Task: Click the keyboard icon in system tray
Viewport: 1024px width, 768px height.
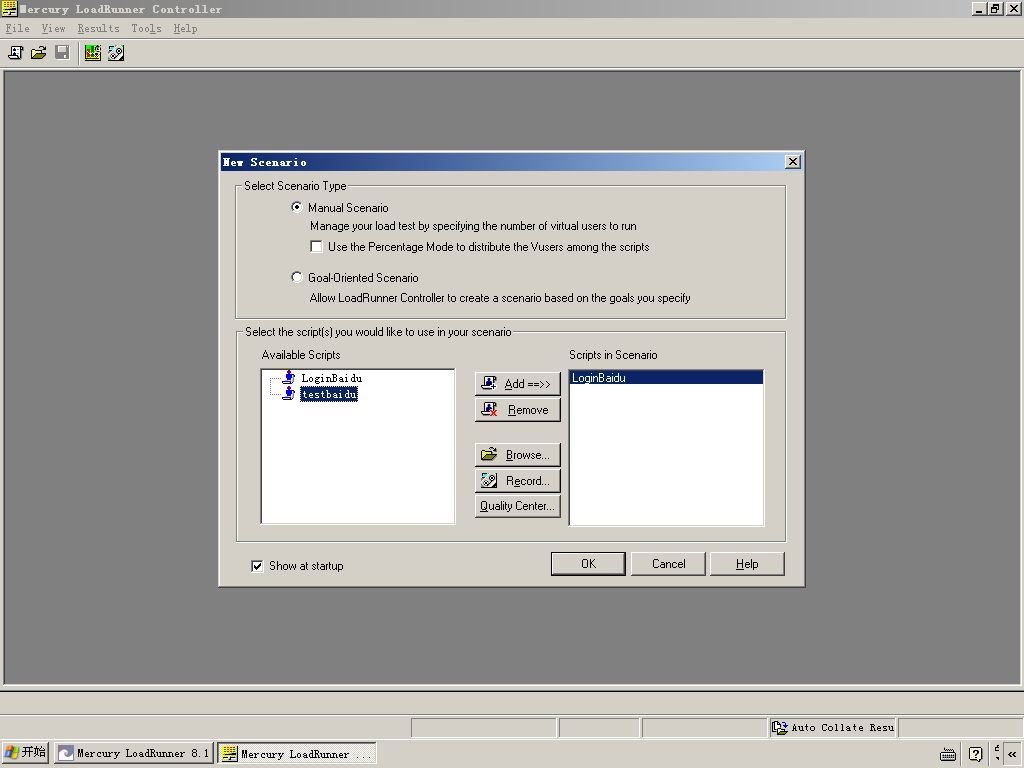Action: (x=948, y=754)
